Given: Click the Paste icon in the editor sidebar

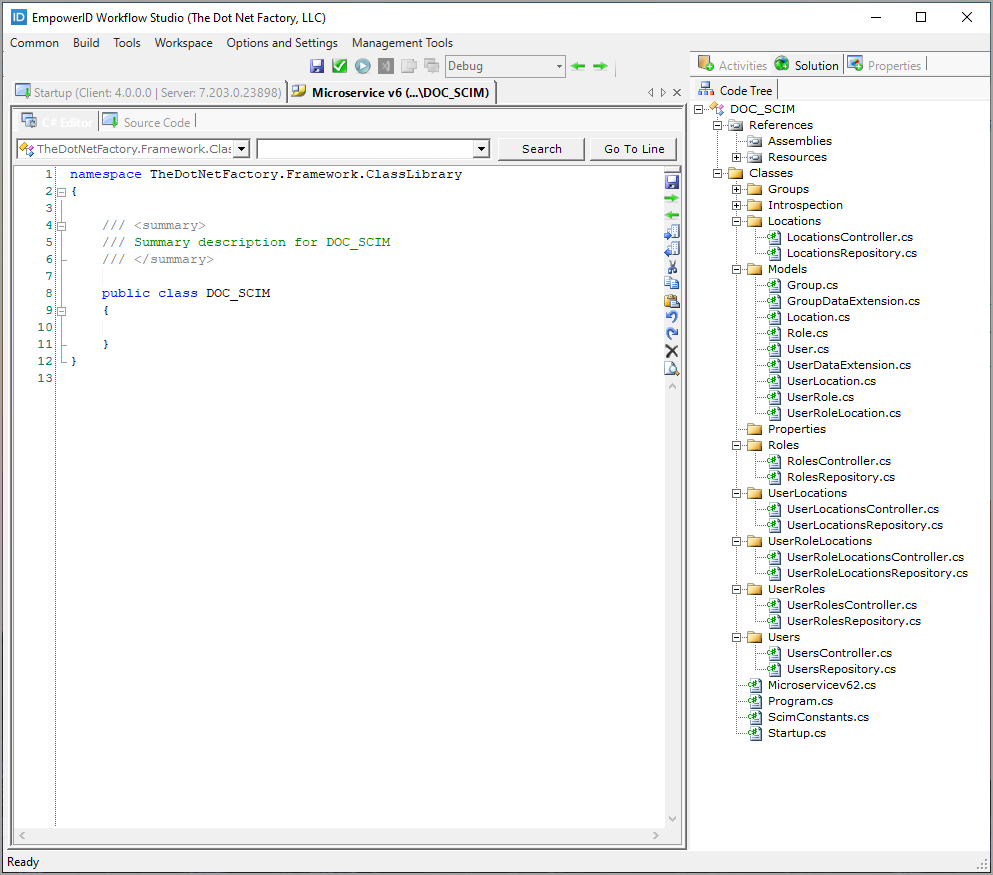Looking at the screenshot, I should tap(671, 300).
